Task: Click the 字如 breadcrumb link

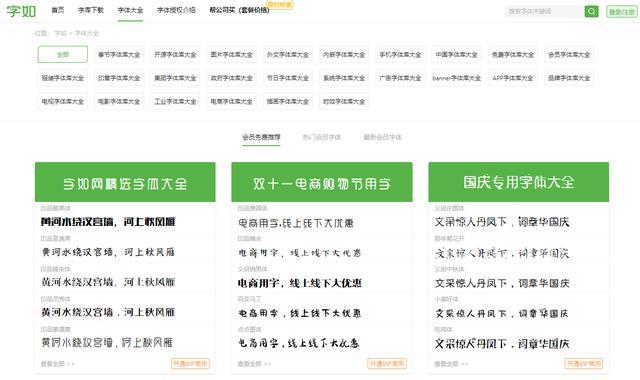Action: pyautogui.click(x=60, y=33)
